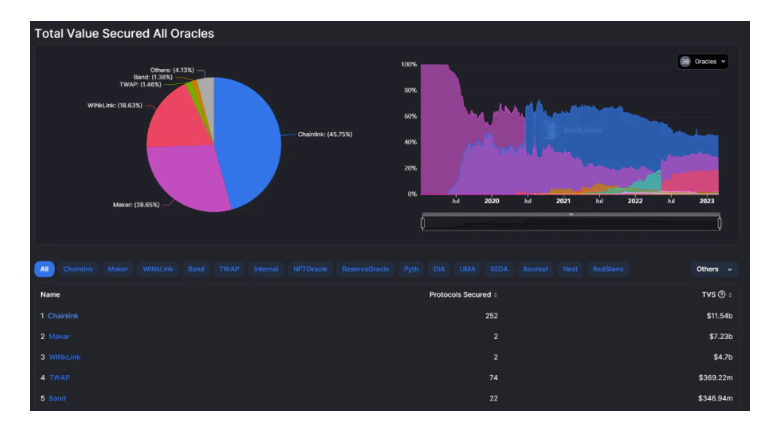767x428 pixels.
Task: Filter by NFTOracle tab
Action: [x=310, y=269]
